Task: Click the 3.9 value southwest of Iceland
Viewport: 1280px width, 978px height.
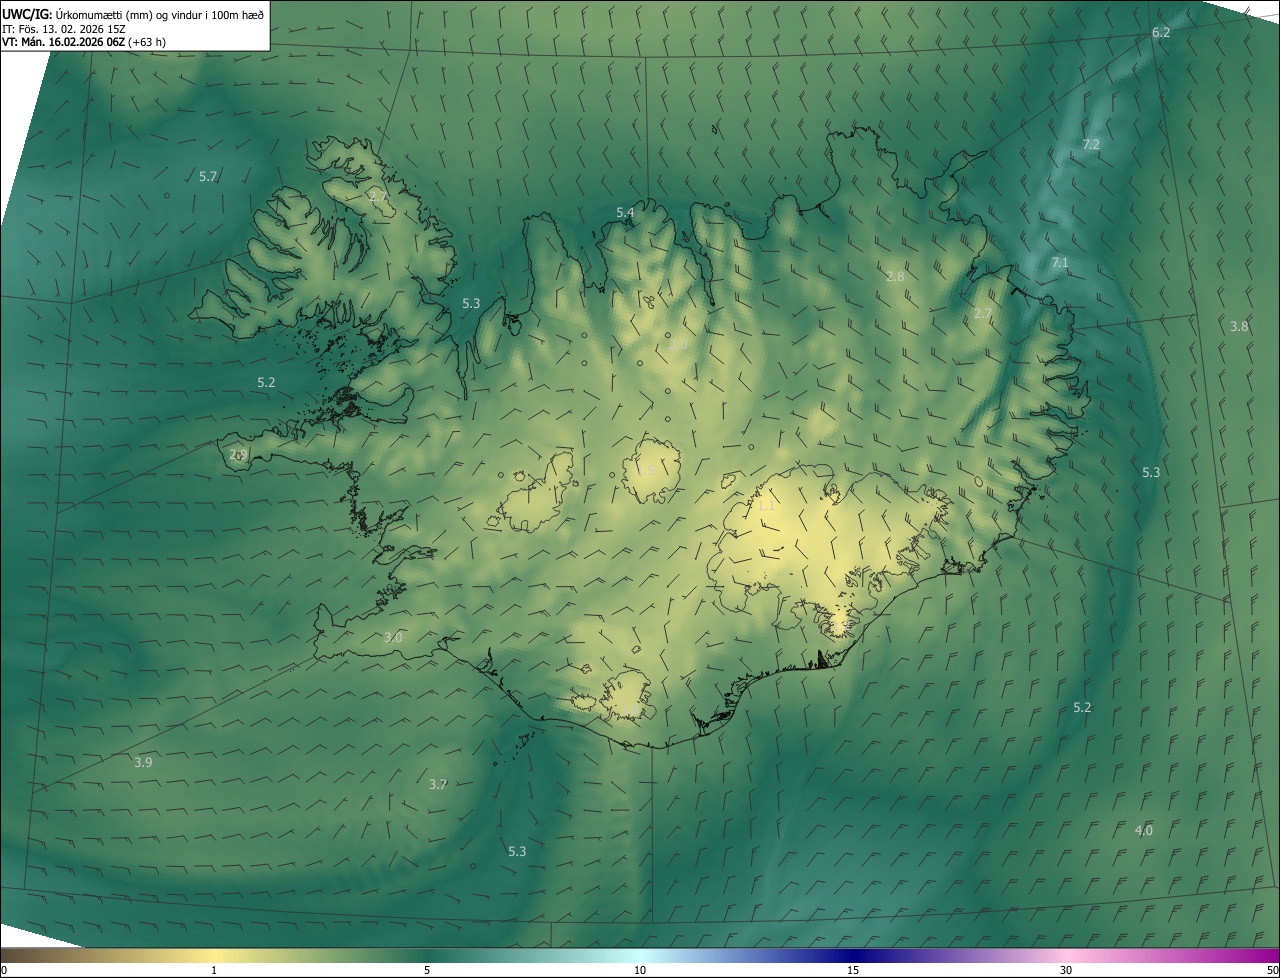Action: tap(143, 763)
